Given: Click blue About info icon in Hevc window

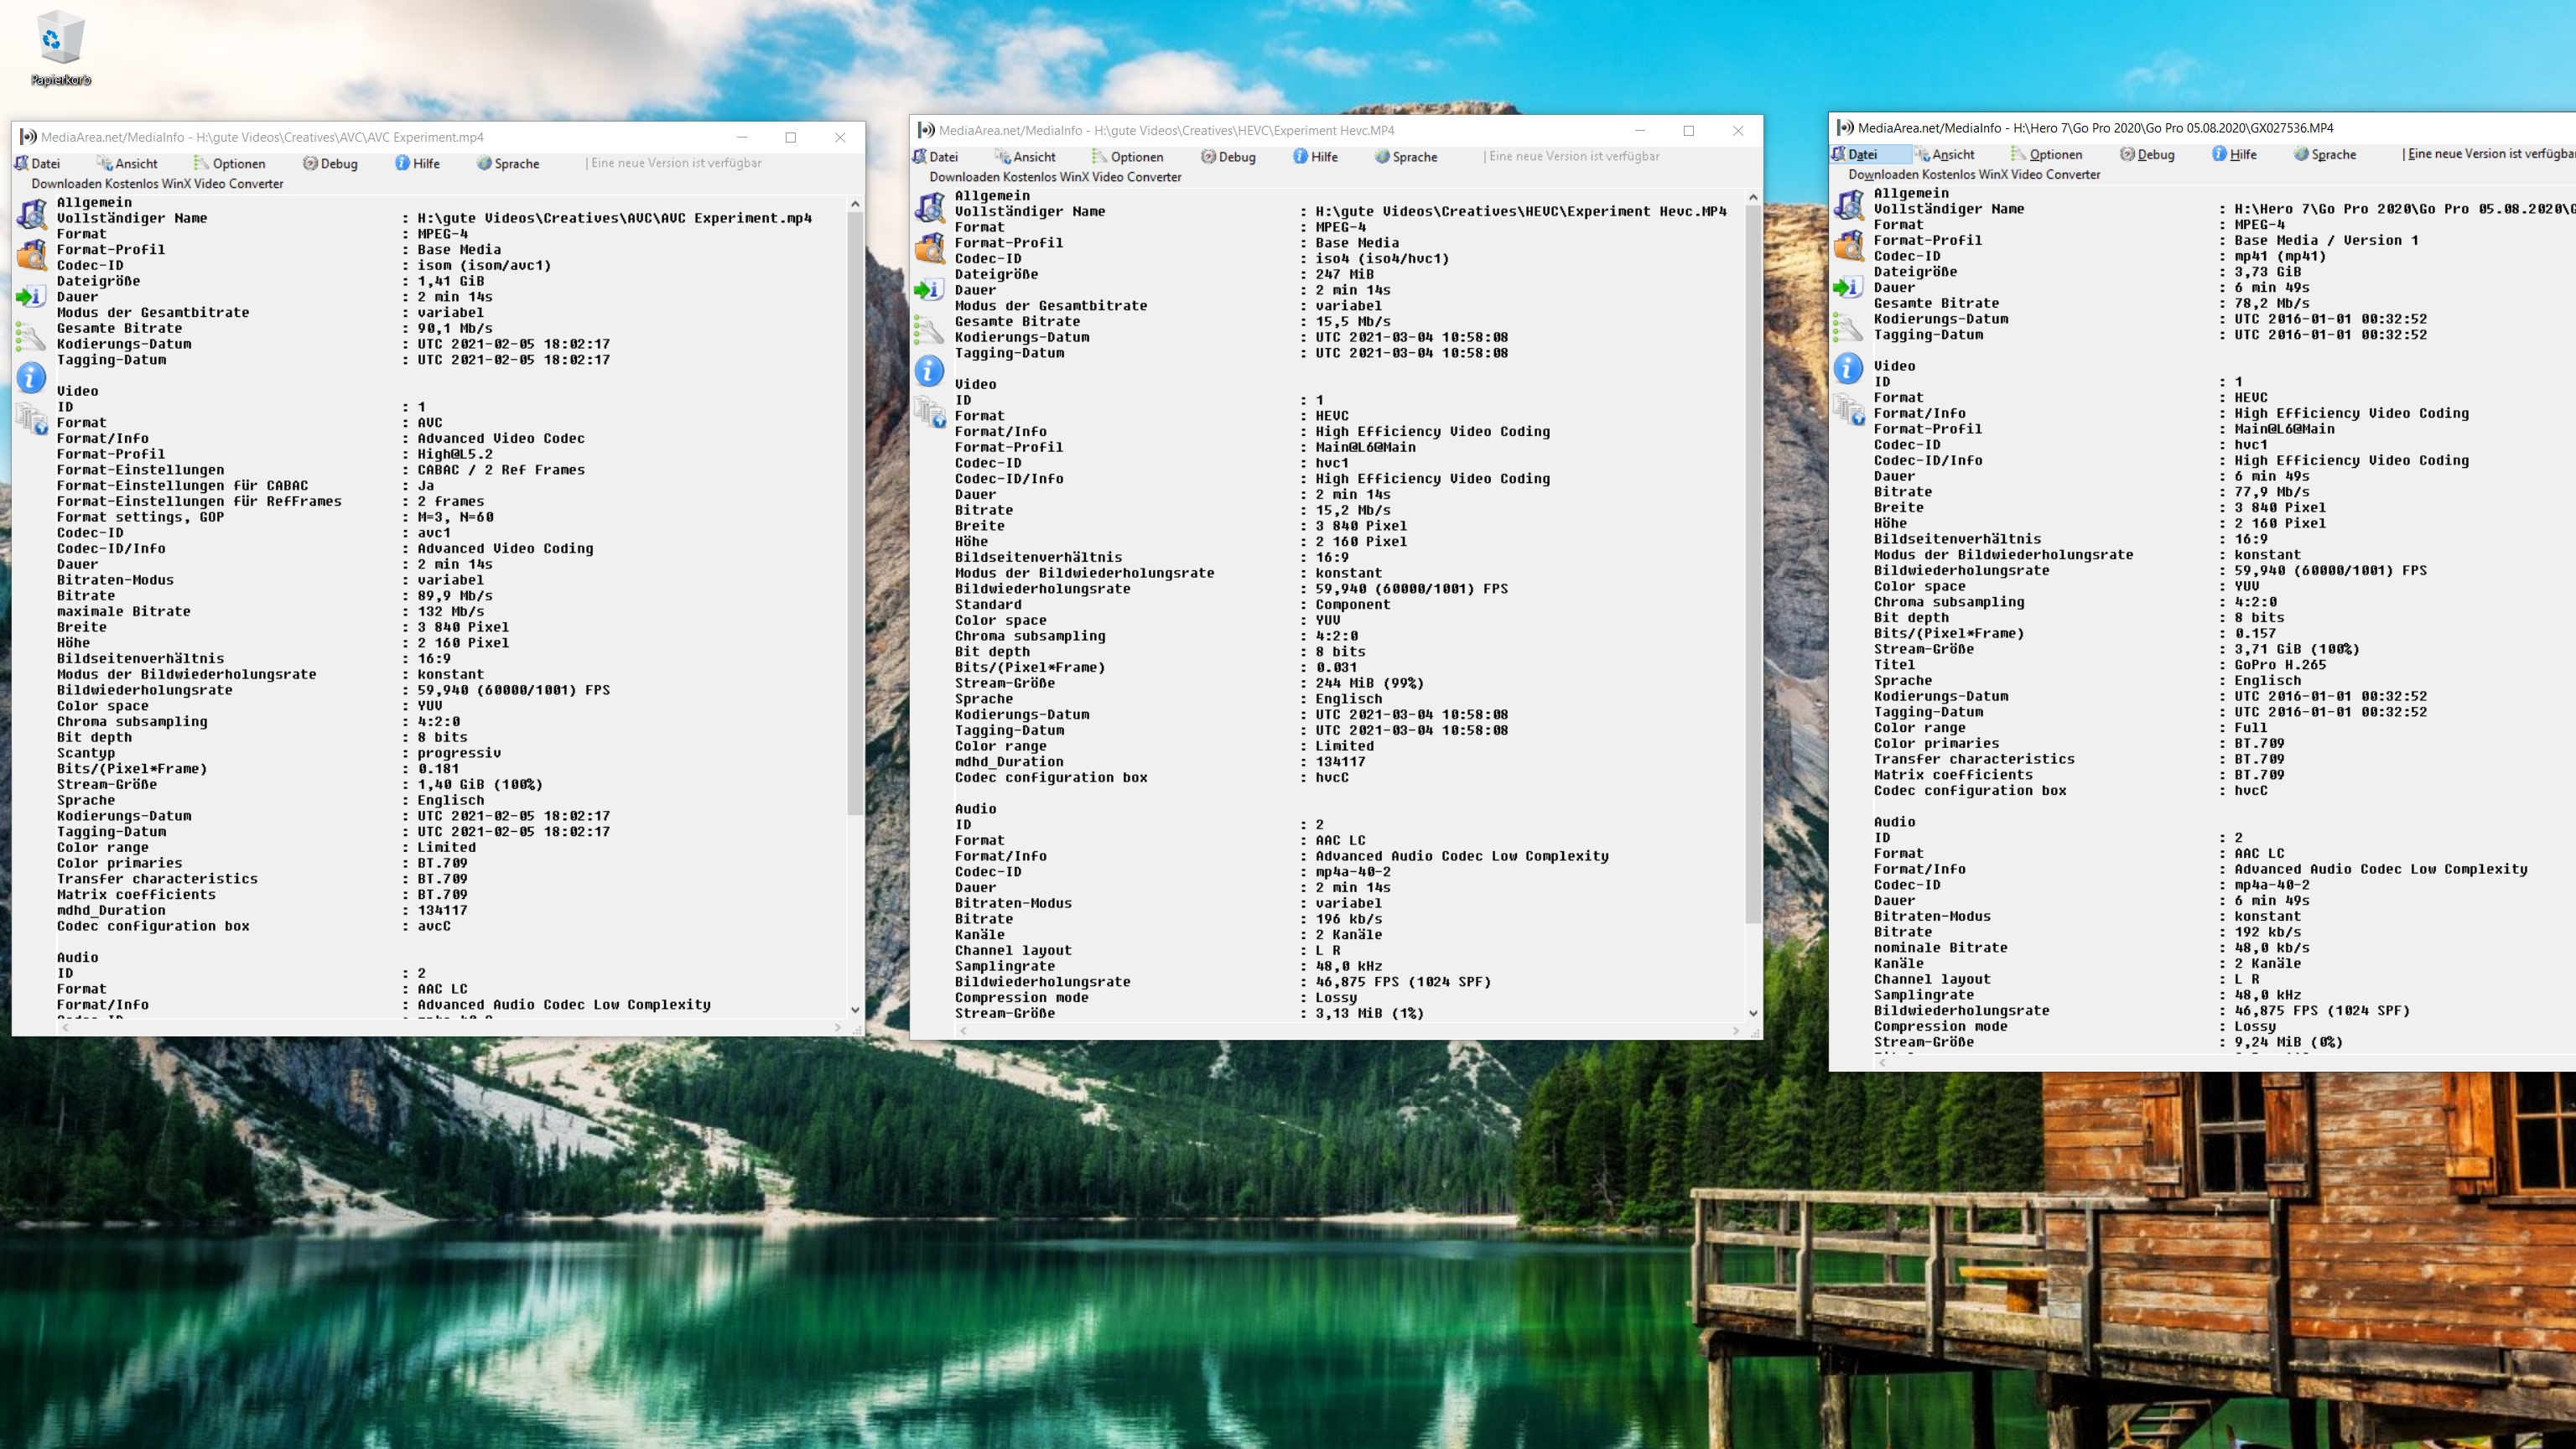Looking at the screenshot, I should (930, 371).
